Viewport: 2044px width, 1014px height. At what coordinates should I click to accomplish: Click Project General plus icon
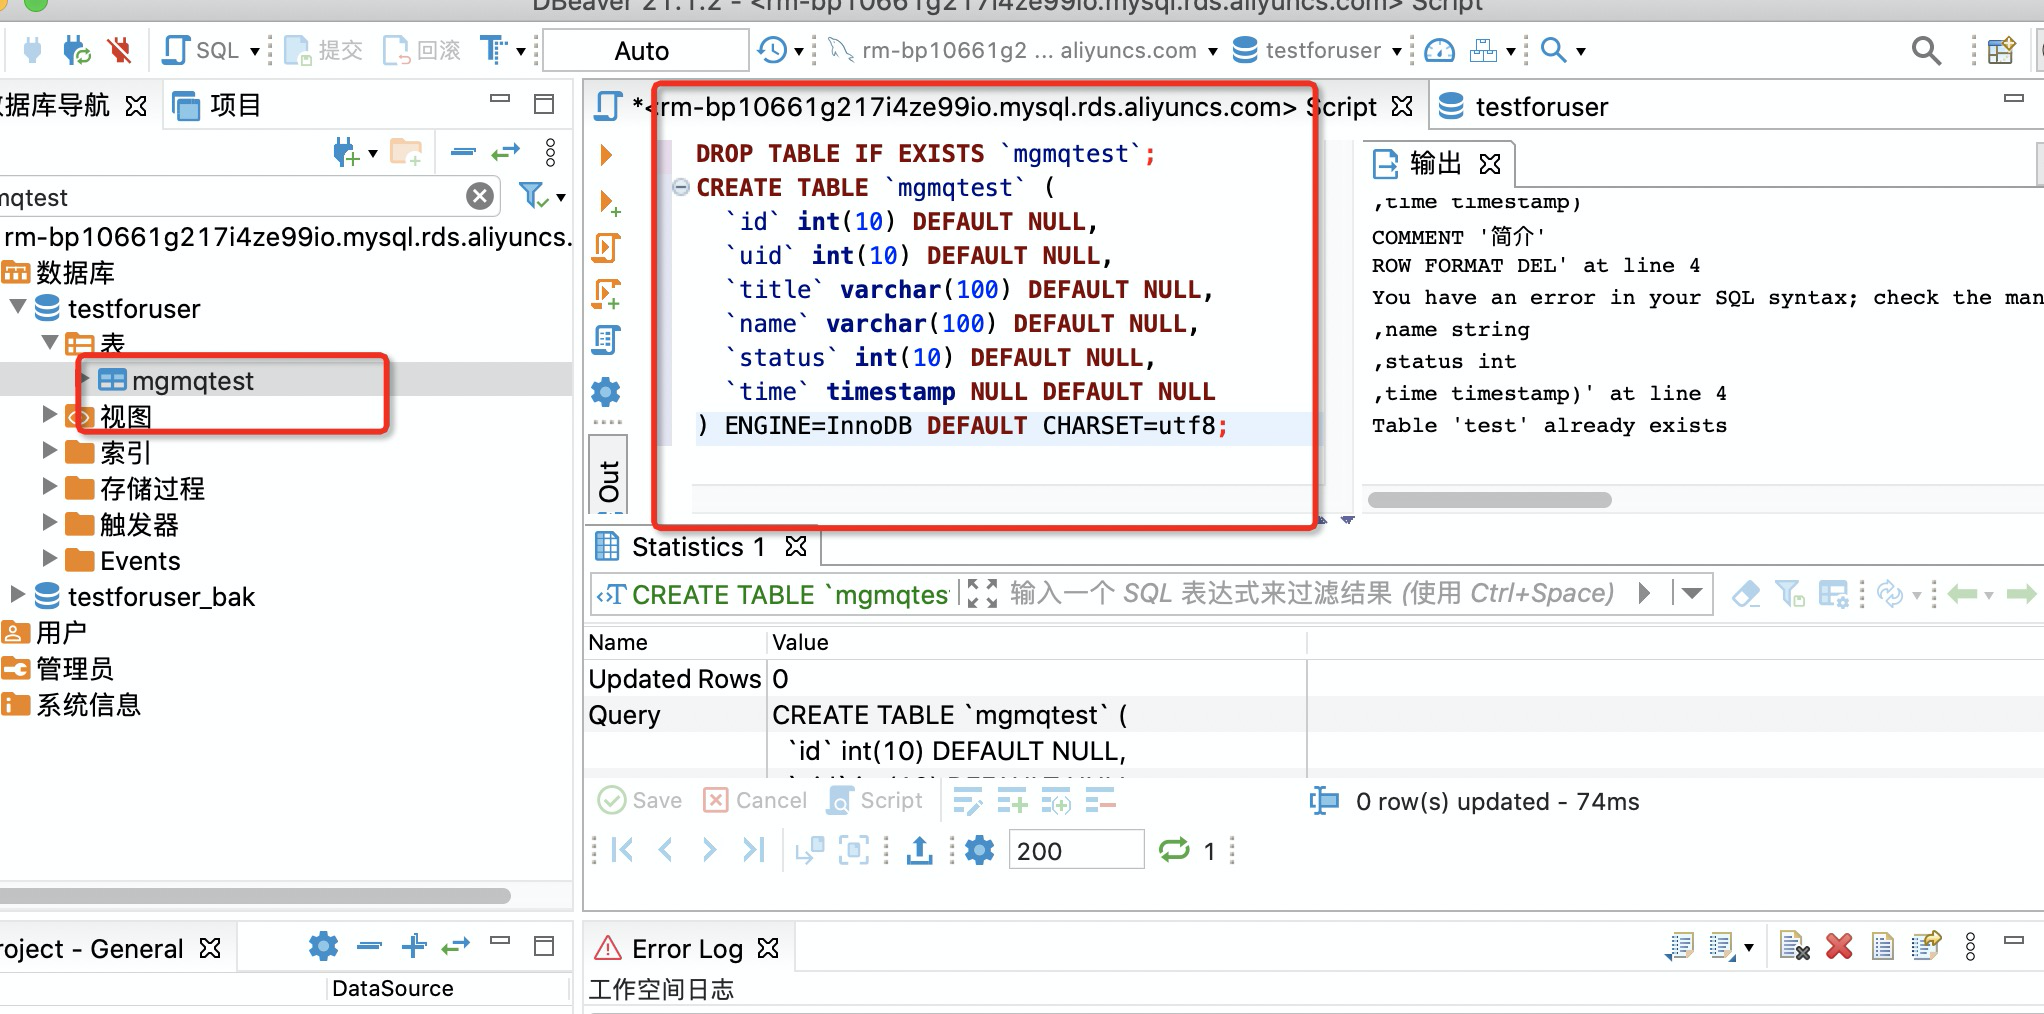pos(414,946)
